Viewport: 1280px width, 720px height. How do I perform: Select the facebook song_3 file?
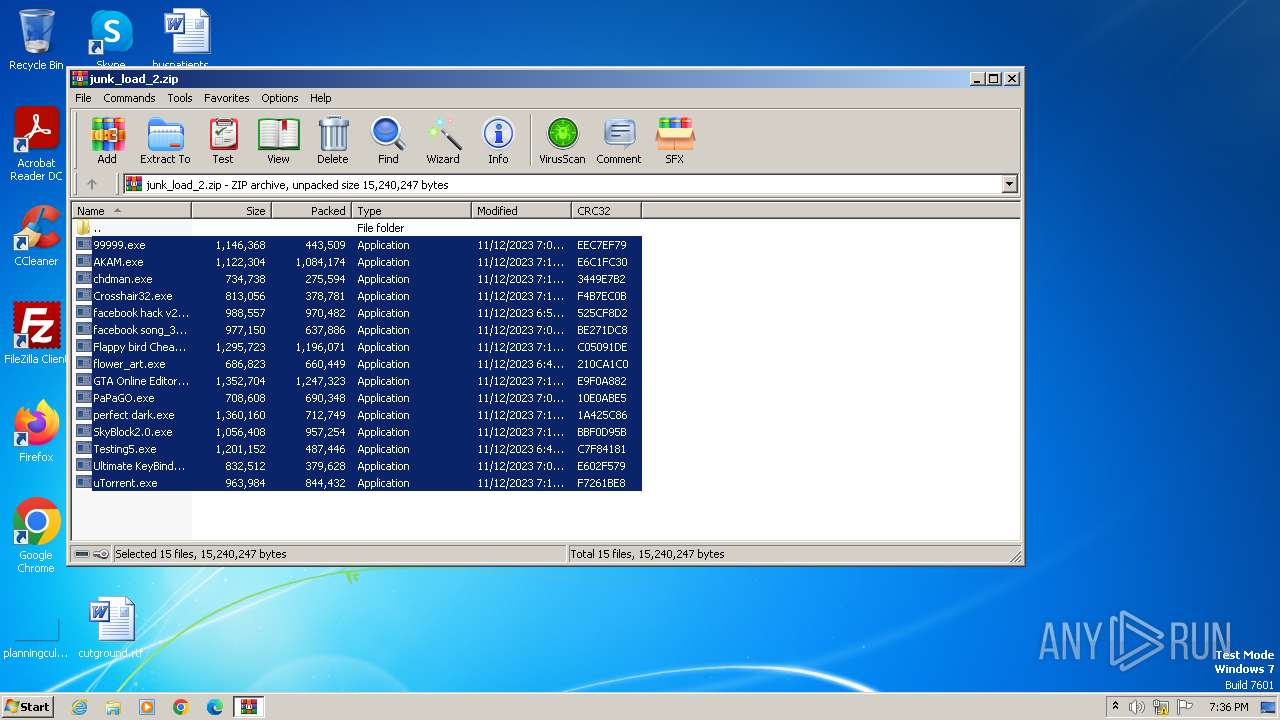(x=358, y=330)
